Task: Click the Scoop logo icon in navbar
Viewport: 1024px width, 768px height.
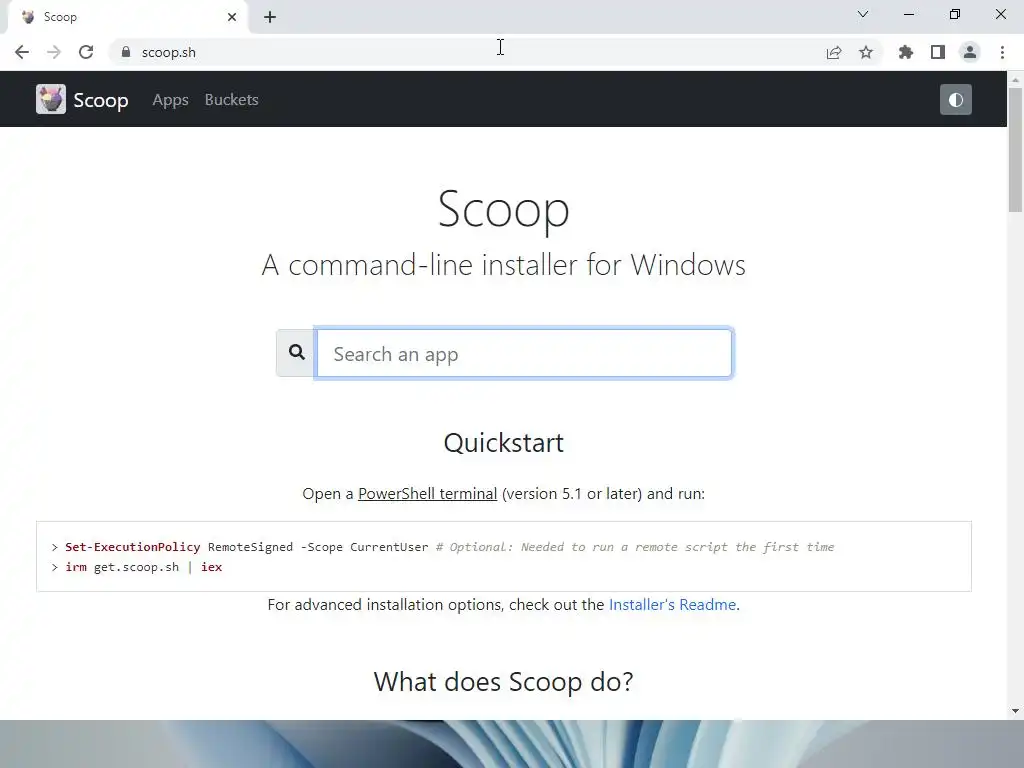Action: [51, 99]
